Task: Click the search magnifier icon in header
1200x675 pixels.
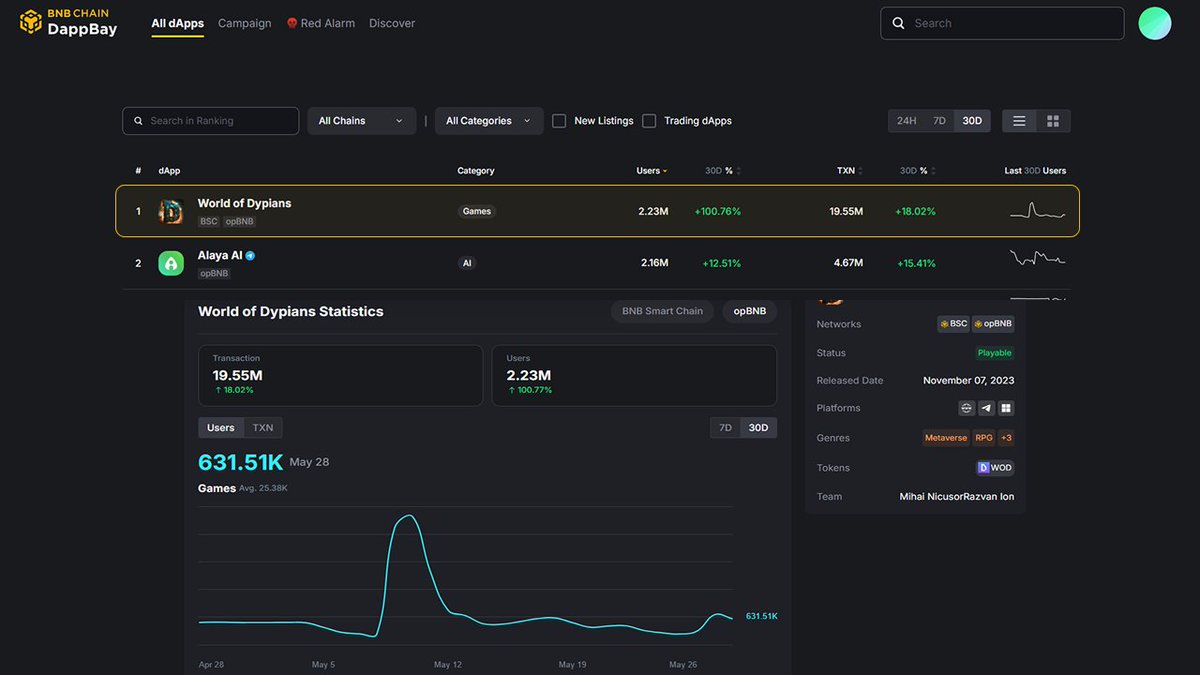Action: point(898,23)
